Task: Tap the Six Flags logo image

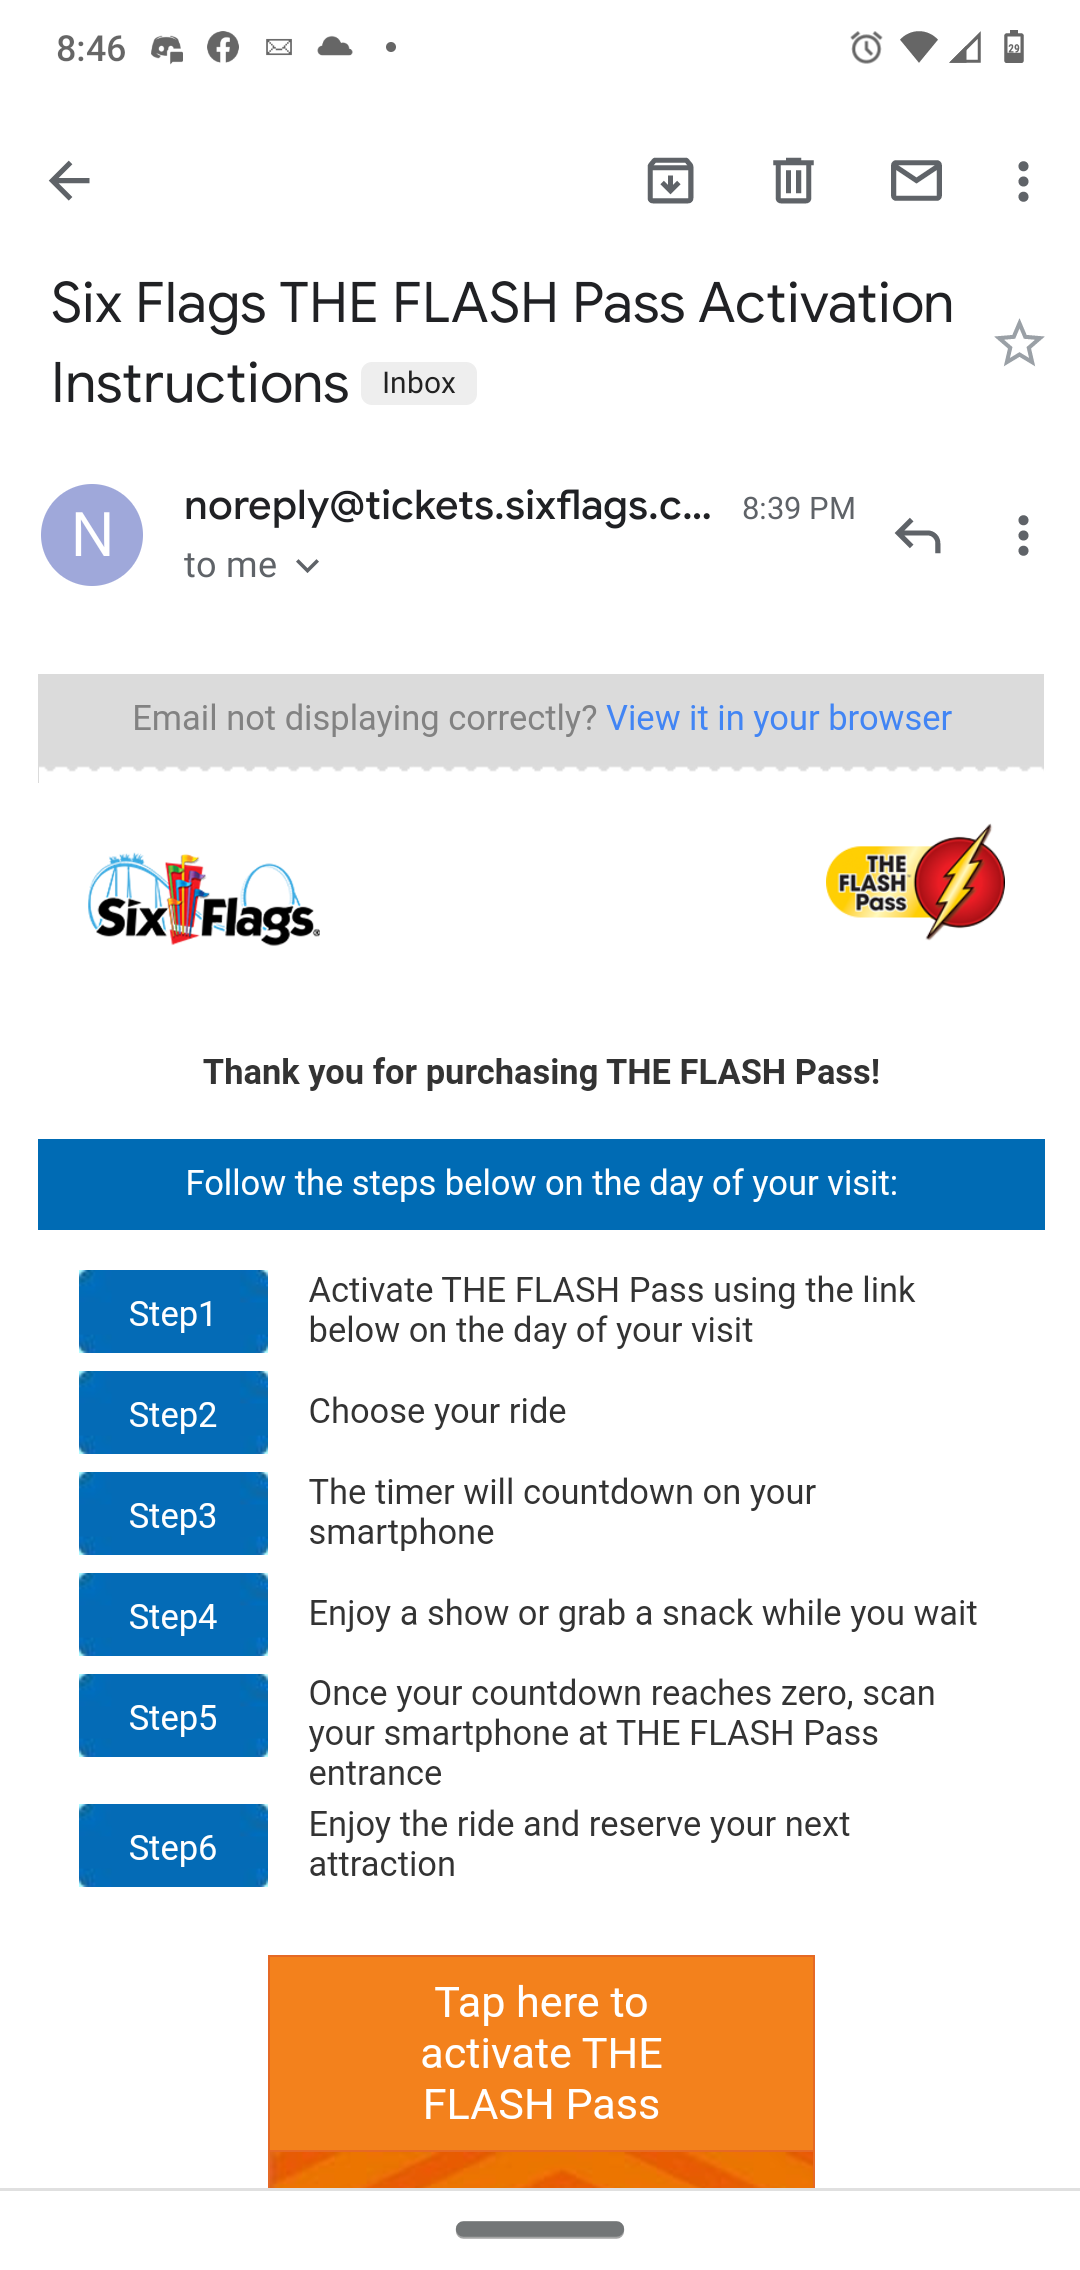Action: 204,899
